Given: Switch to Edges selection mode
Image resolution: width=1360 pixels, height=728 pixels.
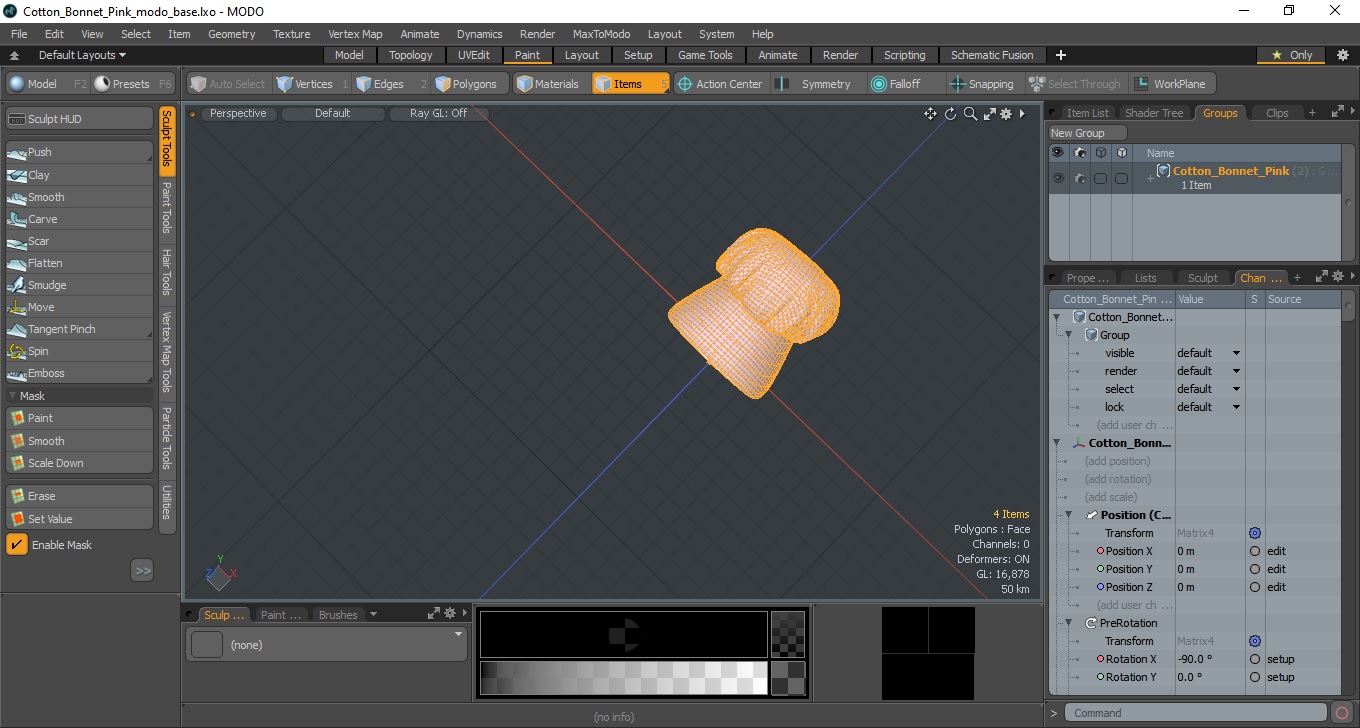Looking at the screenshot, I should pos(389,84).
